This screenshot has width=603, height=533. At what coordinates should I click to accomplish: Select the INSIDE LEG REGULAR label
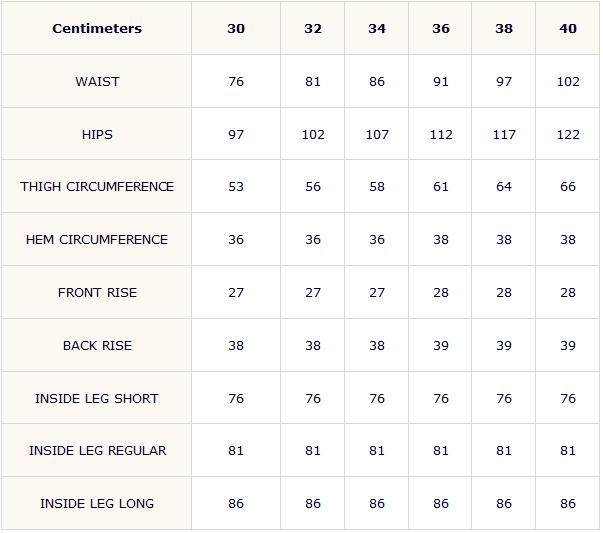97,450
